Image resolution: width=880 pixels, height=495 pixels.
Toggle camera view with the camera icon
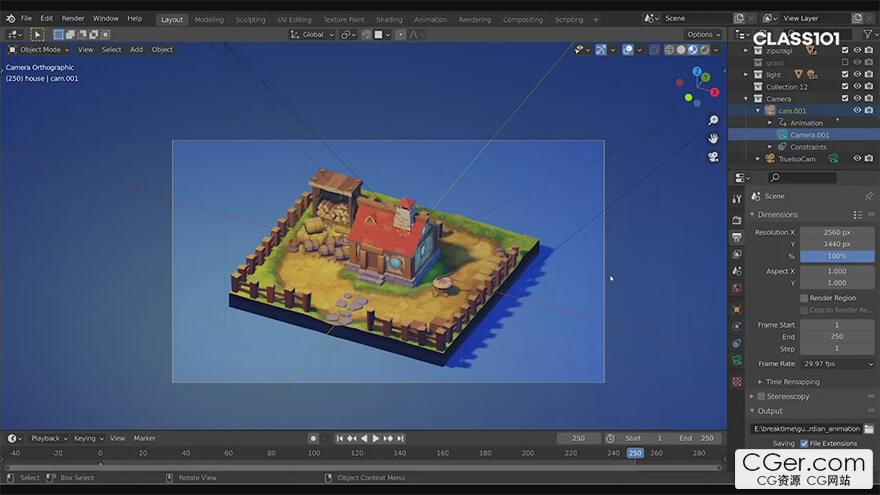coord(713,156)
